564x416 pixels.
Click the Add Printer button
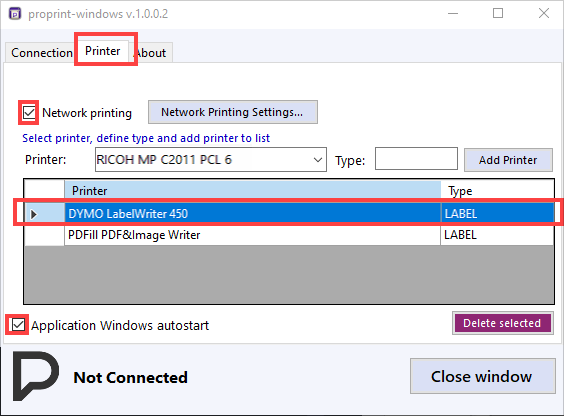pyautogui.click(x=508, y=160)
